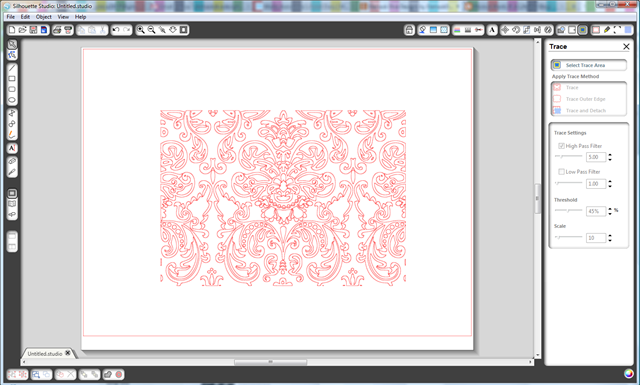Open the Library book icon
640x385 pixels.
pos(12,204)
